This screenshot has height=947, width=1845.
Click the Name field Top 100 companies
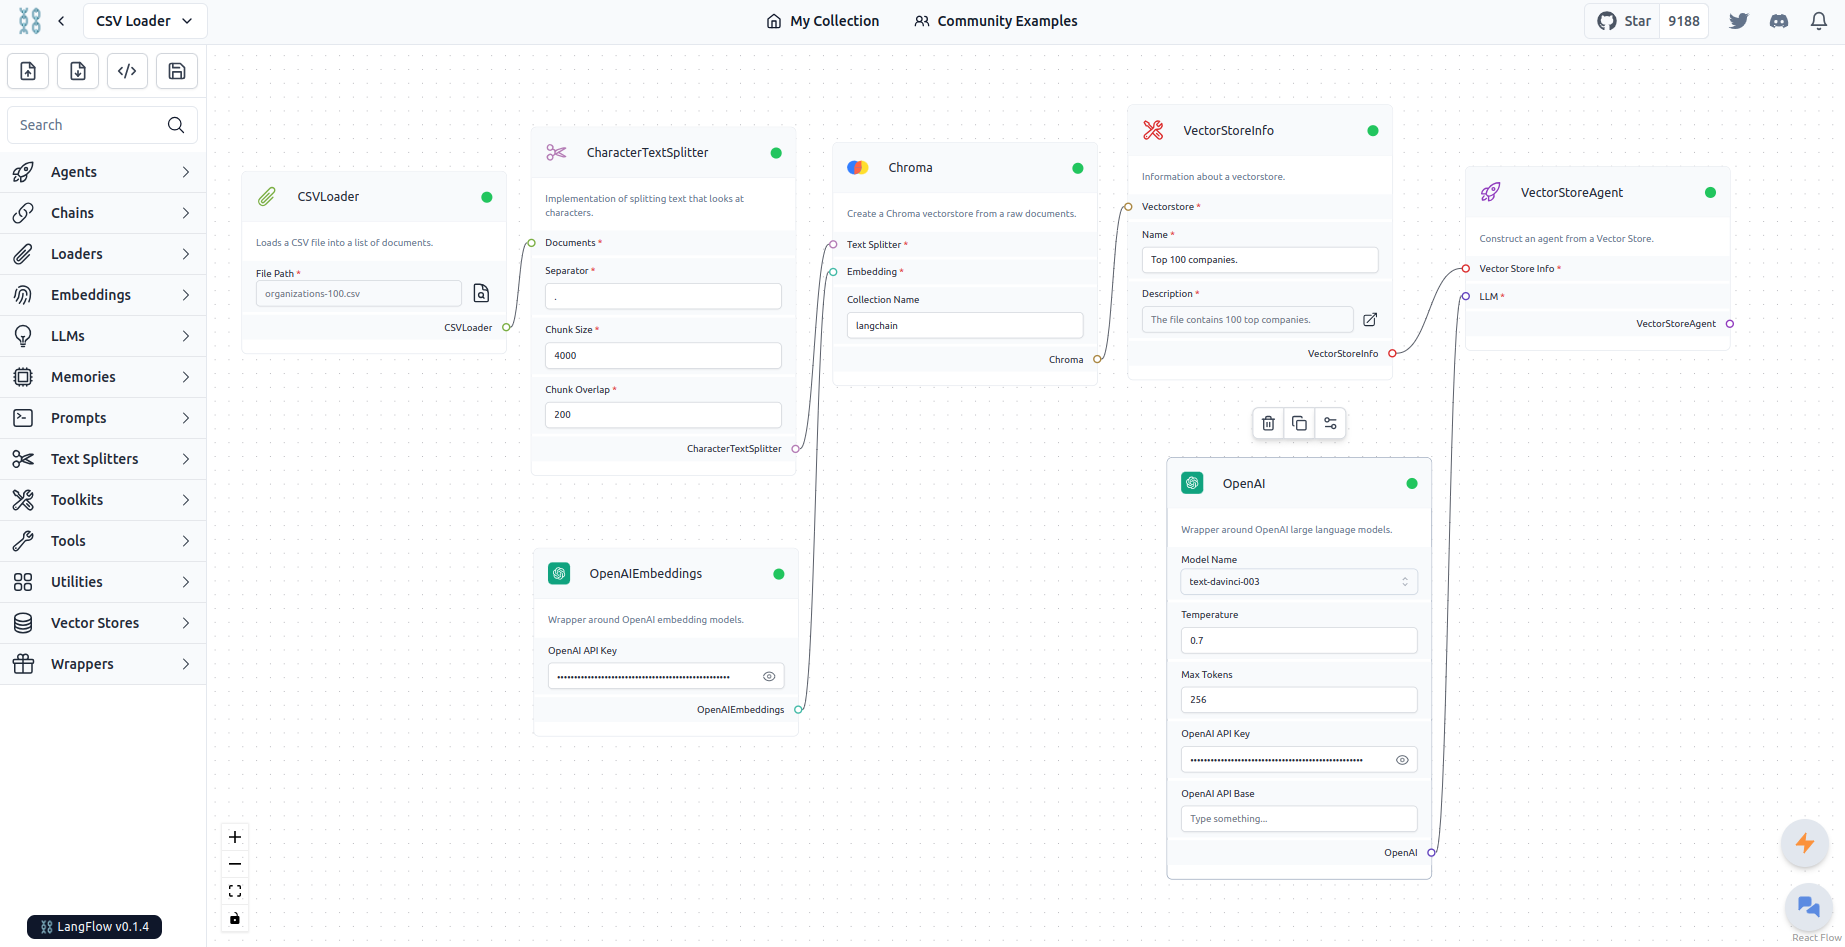click(x=1260, y=260)
